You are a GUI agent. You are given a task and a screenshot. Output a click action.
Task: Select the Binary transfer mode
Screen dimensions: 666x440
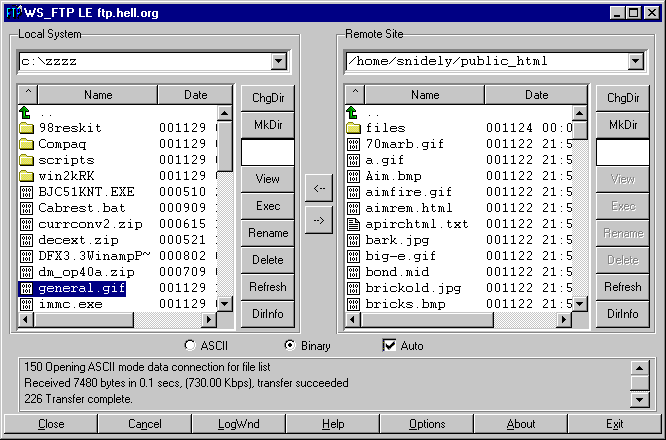tap(290, 345)
